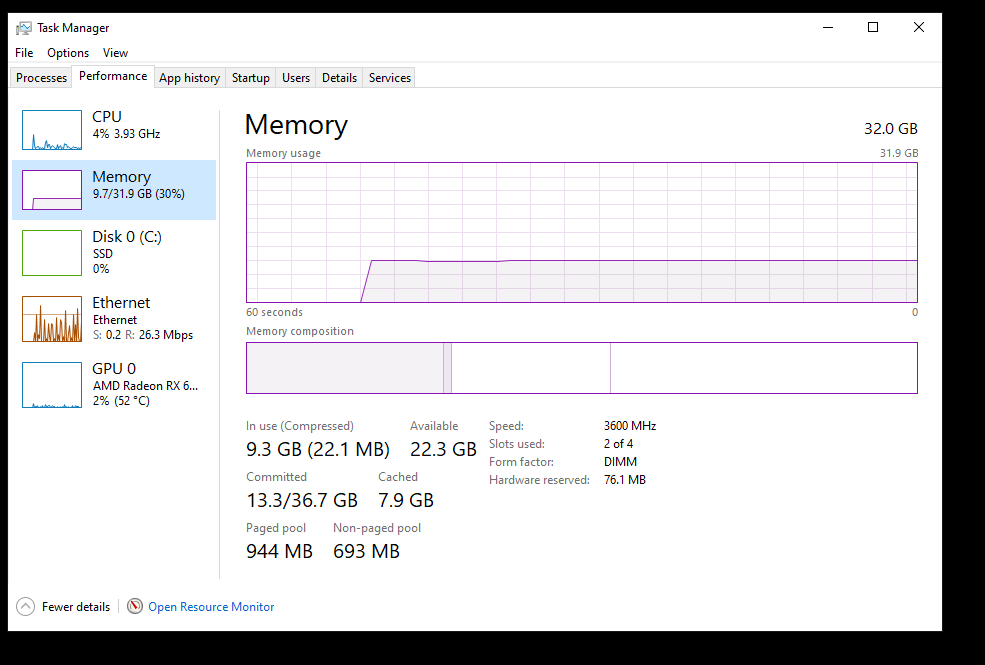Click the Memory composition label

[300, 331]
